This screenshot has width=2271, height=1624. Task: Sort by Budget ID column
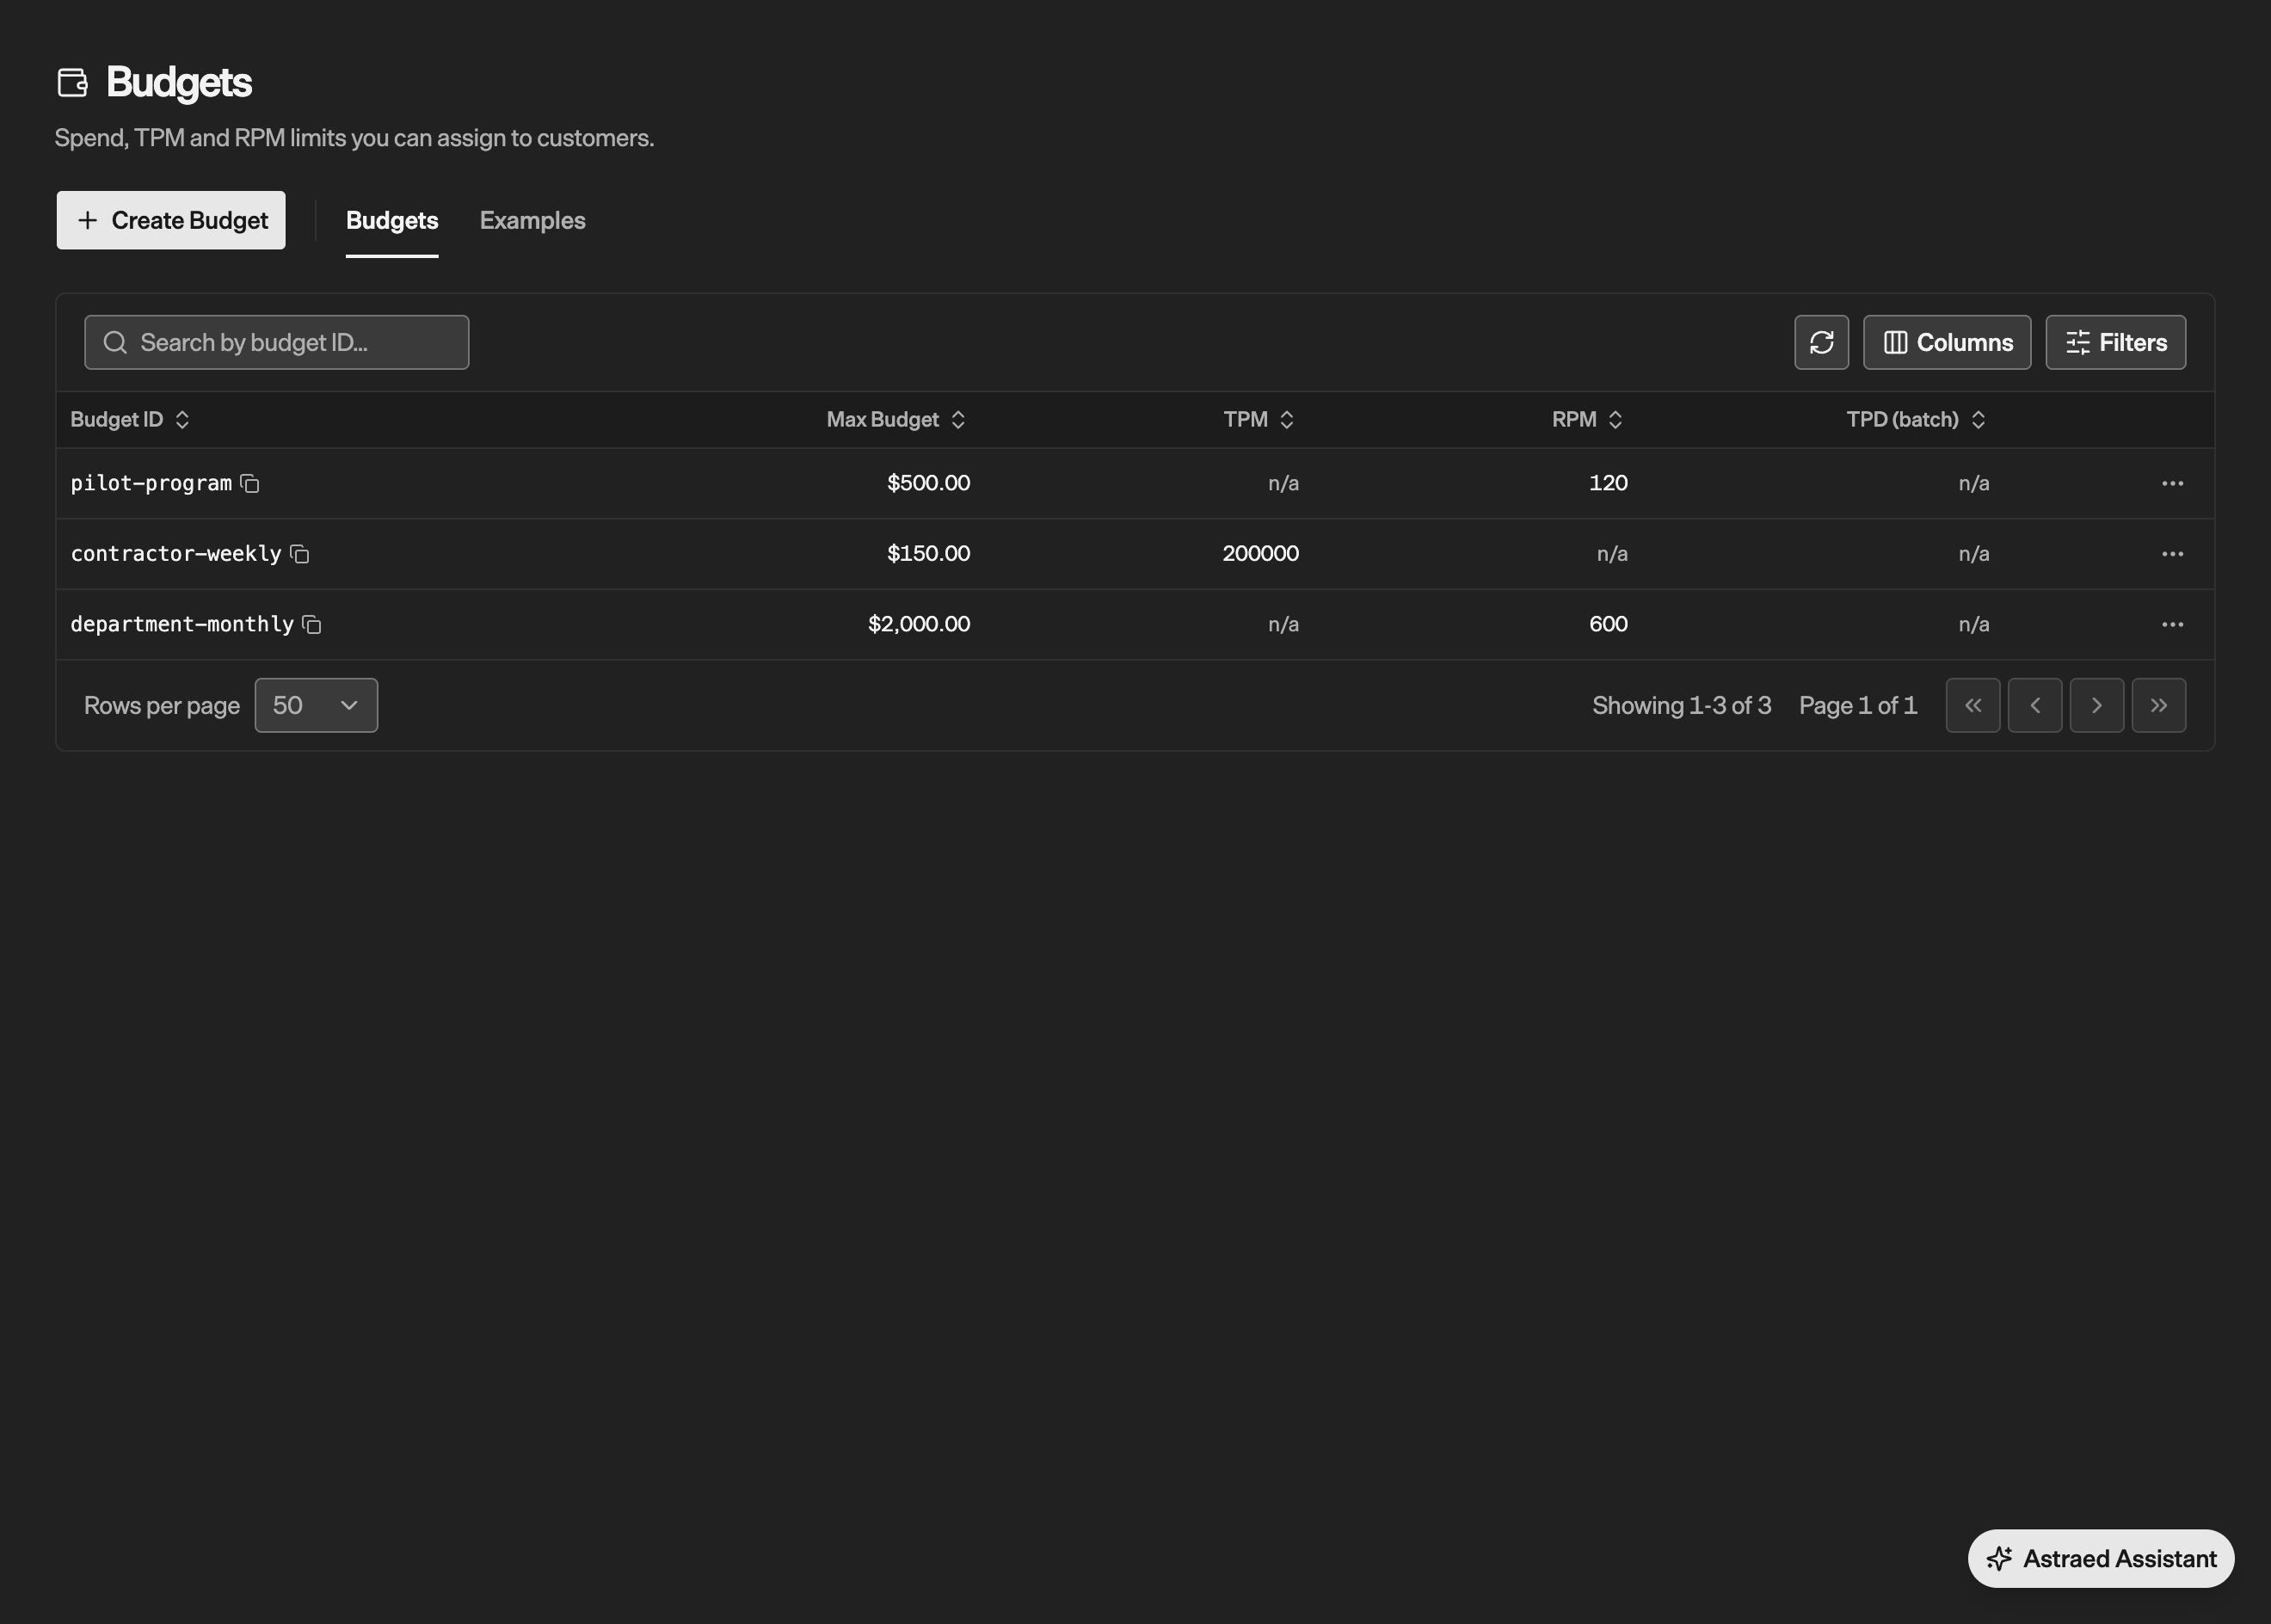[130, 419]
